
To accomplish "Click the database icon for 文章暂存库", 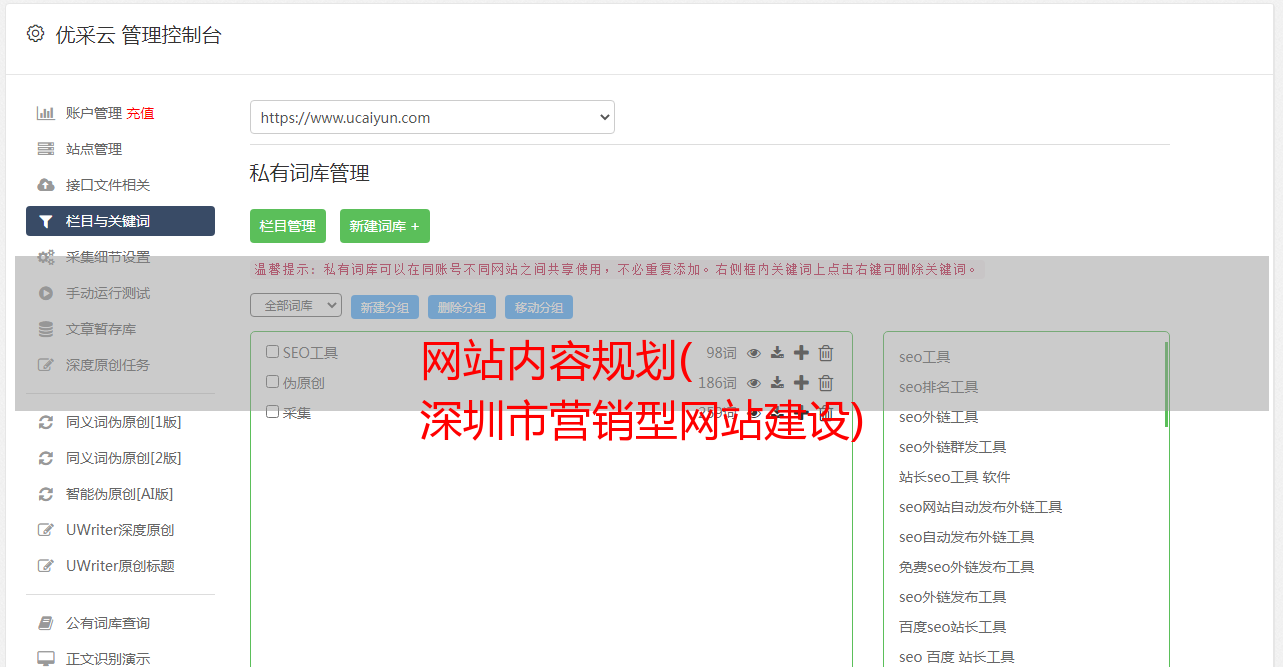I will tap(46, 329).
